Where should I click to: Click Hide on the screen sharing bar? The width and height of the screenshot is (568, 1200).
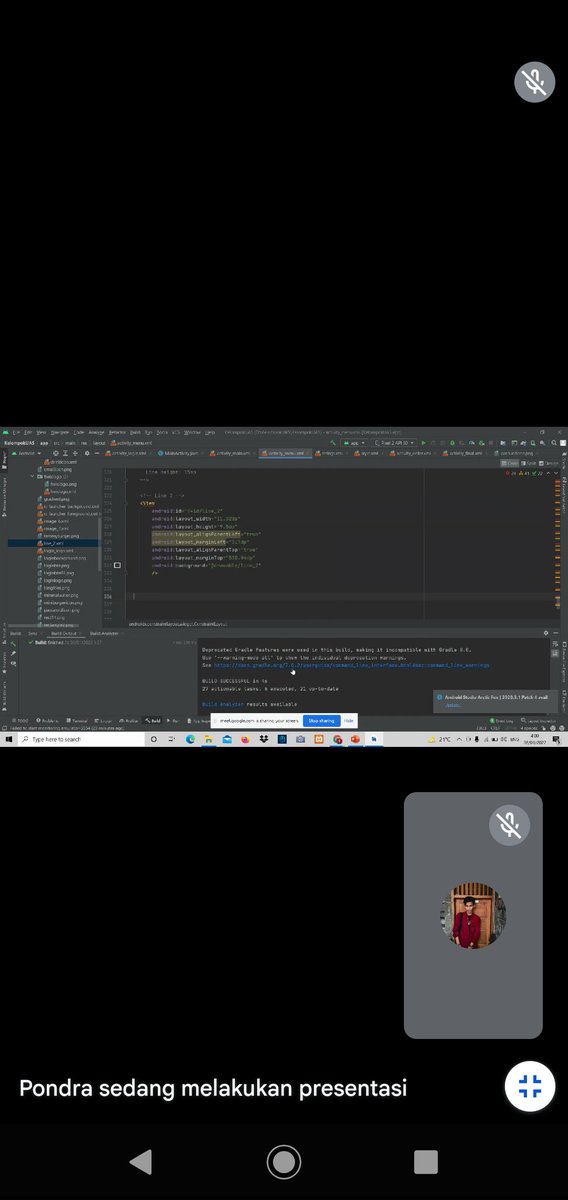coord(348,720)
